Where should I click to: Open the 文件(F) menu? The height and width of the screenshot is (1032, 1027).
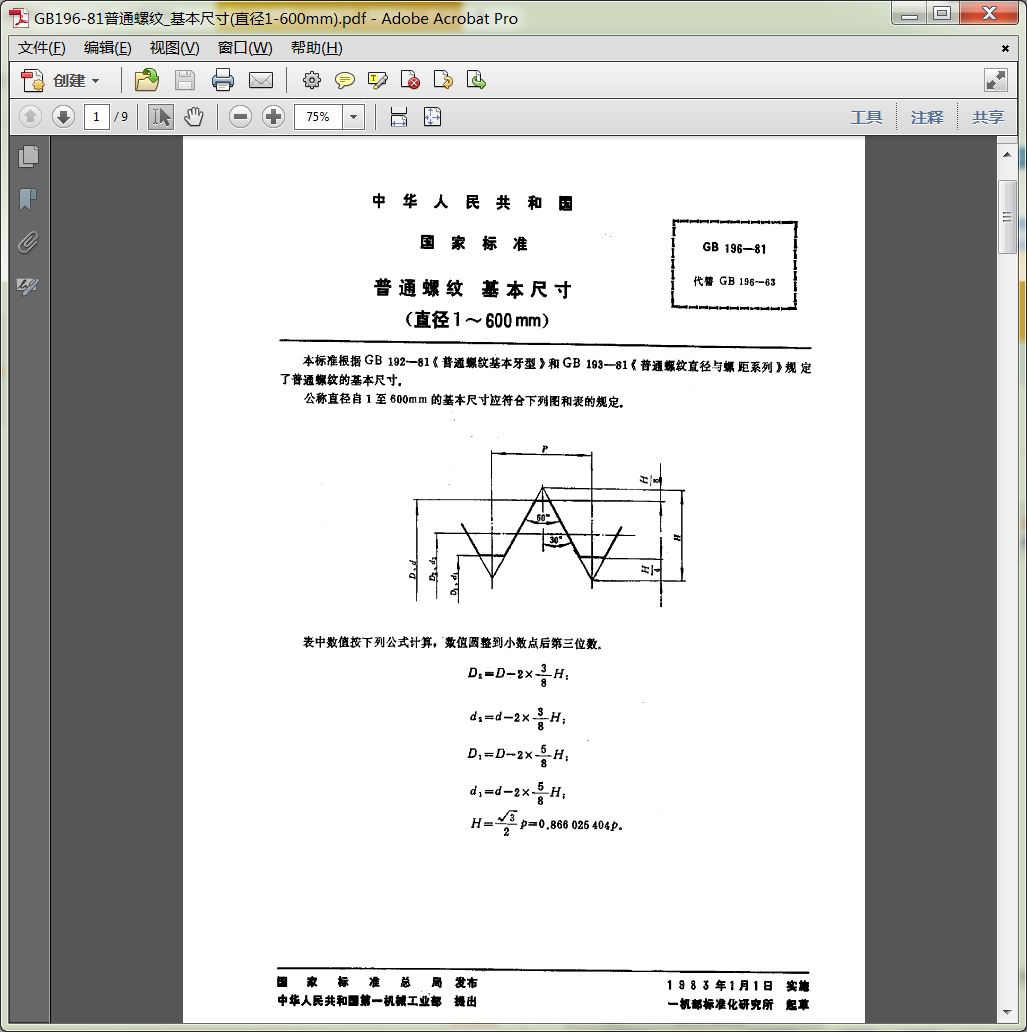click(x=42, y=48)
